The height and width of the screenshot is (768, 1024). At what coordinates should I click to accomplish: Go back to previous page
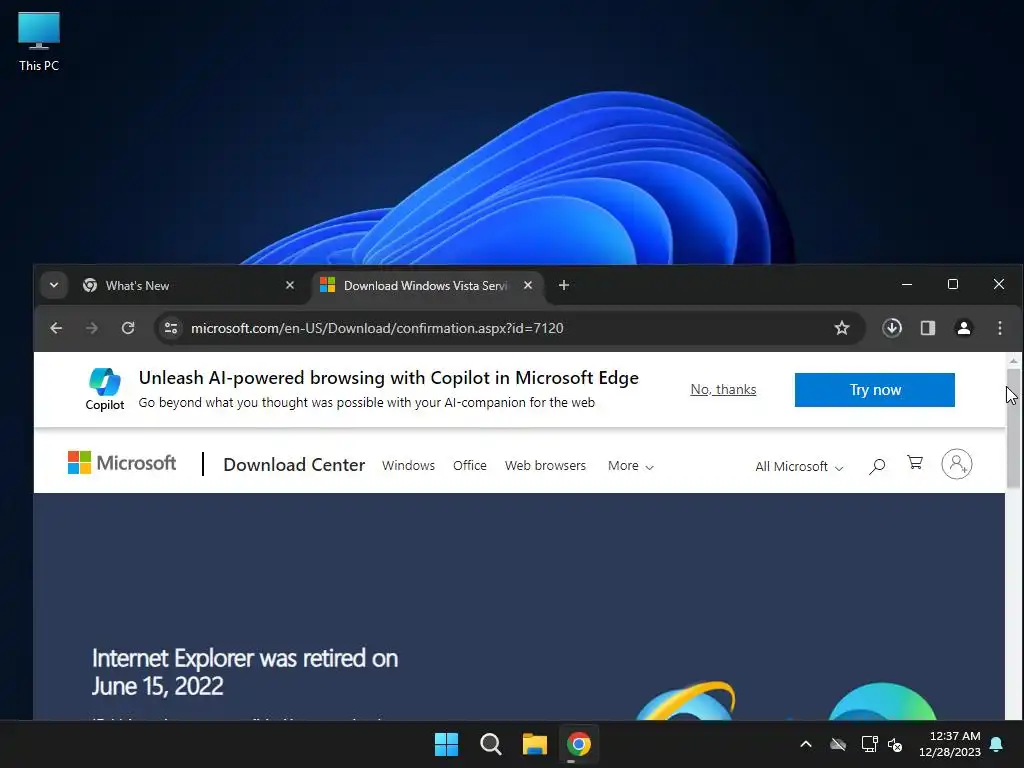coord(56,328)
